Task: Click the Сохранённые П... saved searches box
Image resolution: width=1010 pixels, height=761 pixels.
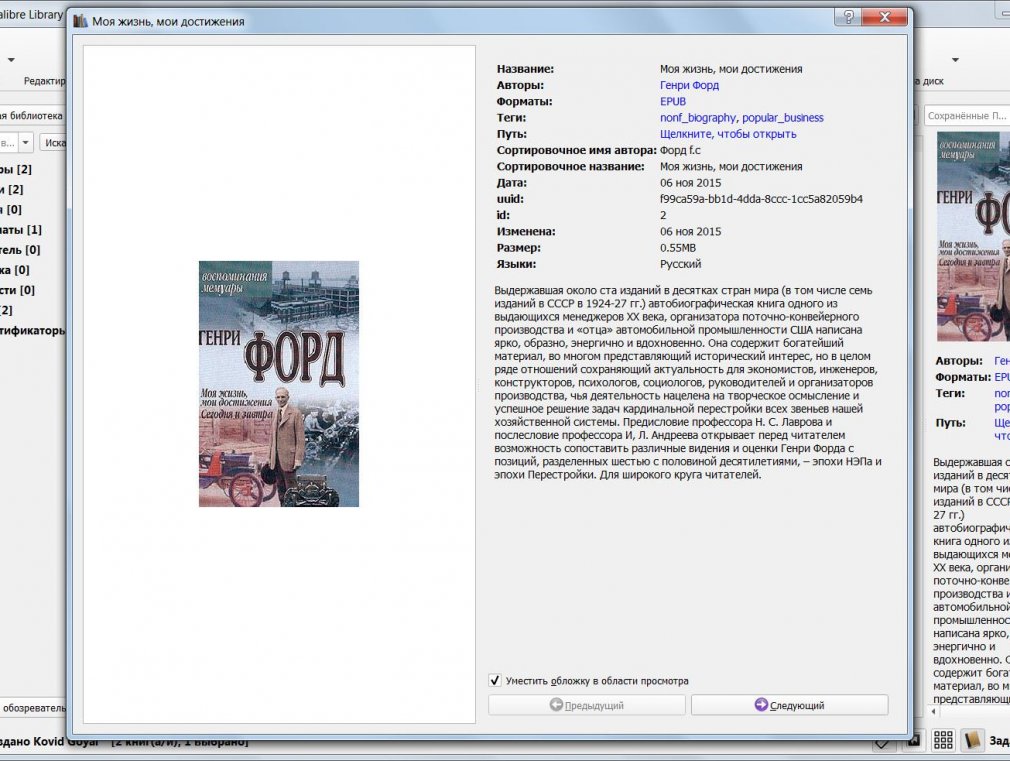Action: click(x=967, y=116)
